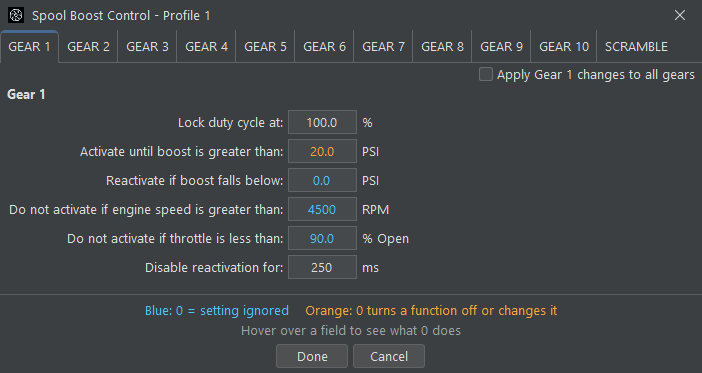Click the app logo icon in title bar

coord(16,15)
